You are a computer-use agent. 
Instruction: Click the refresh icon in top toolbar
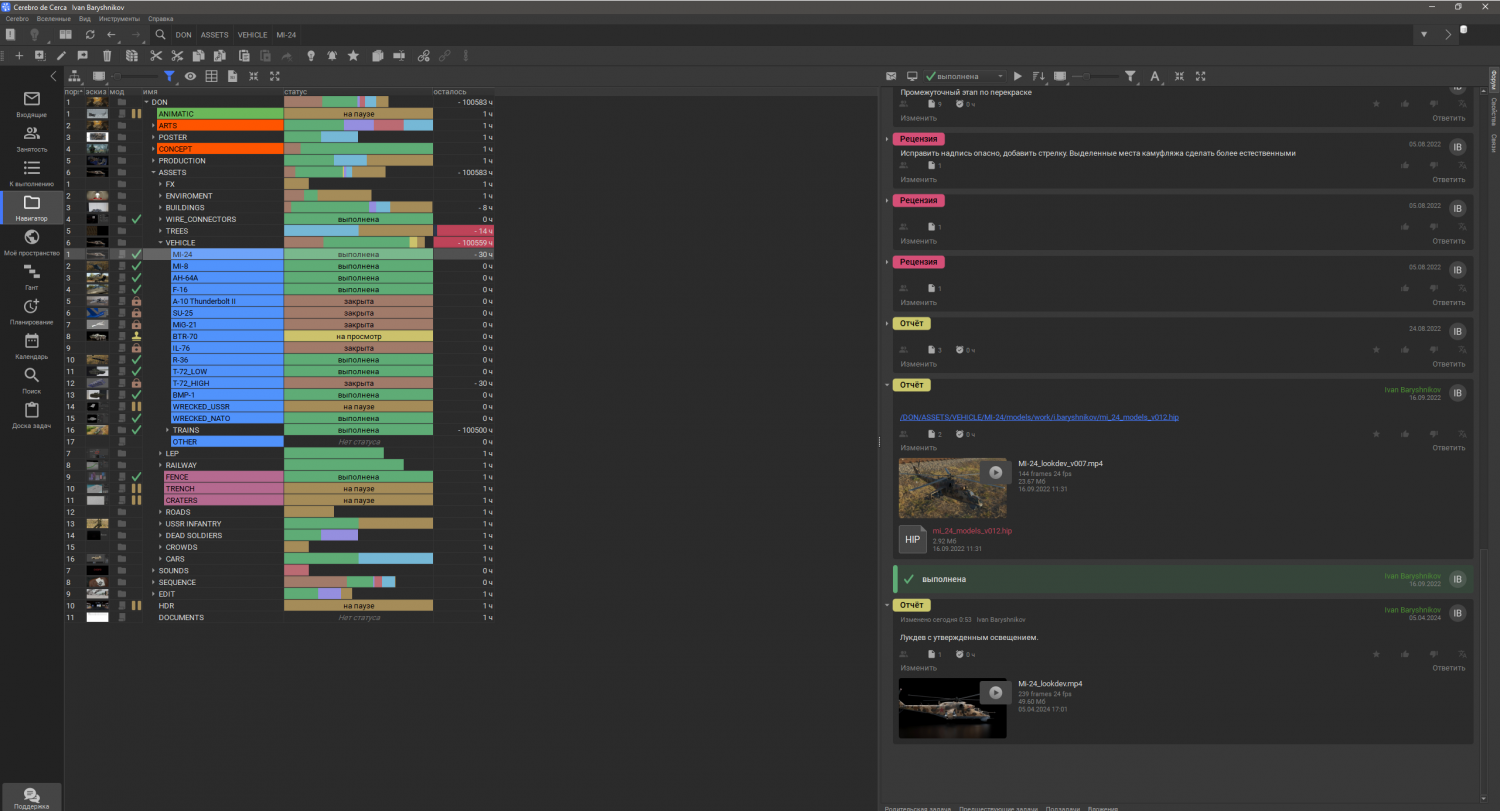[x=90, y=34]
